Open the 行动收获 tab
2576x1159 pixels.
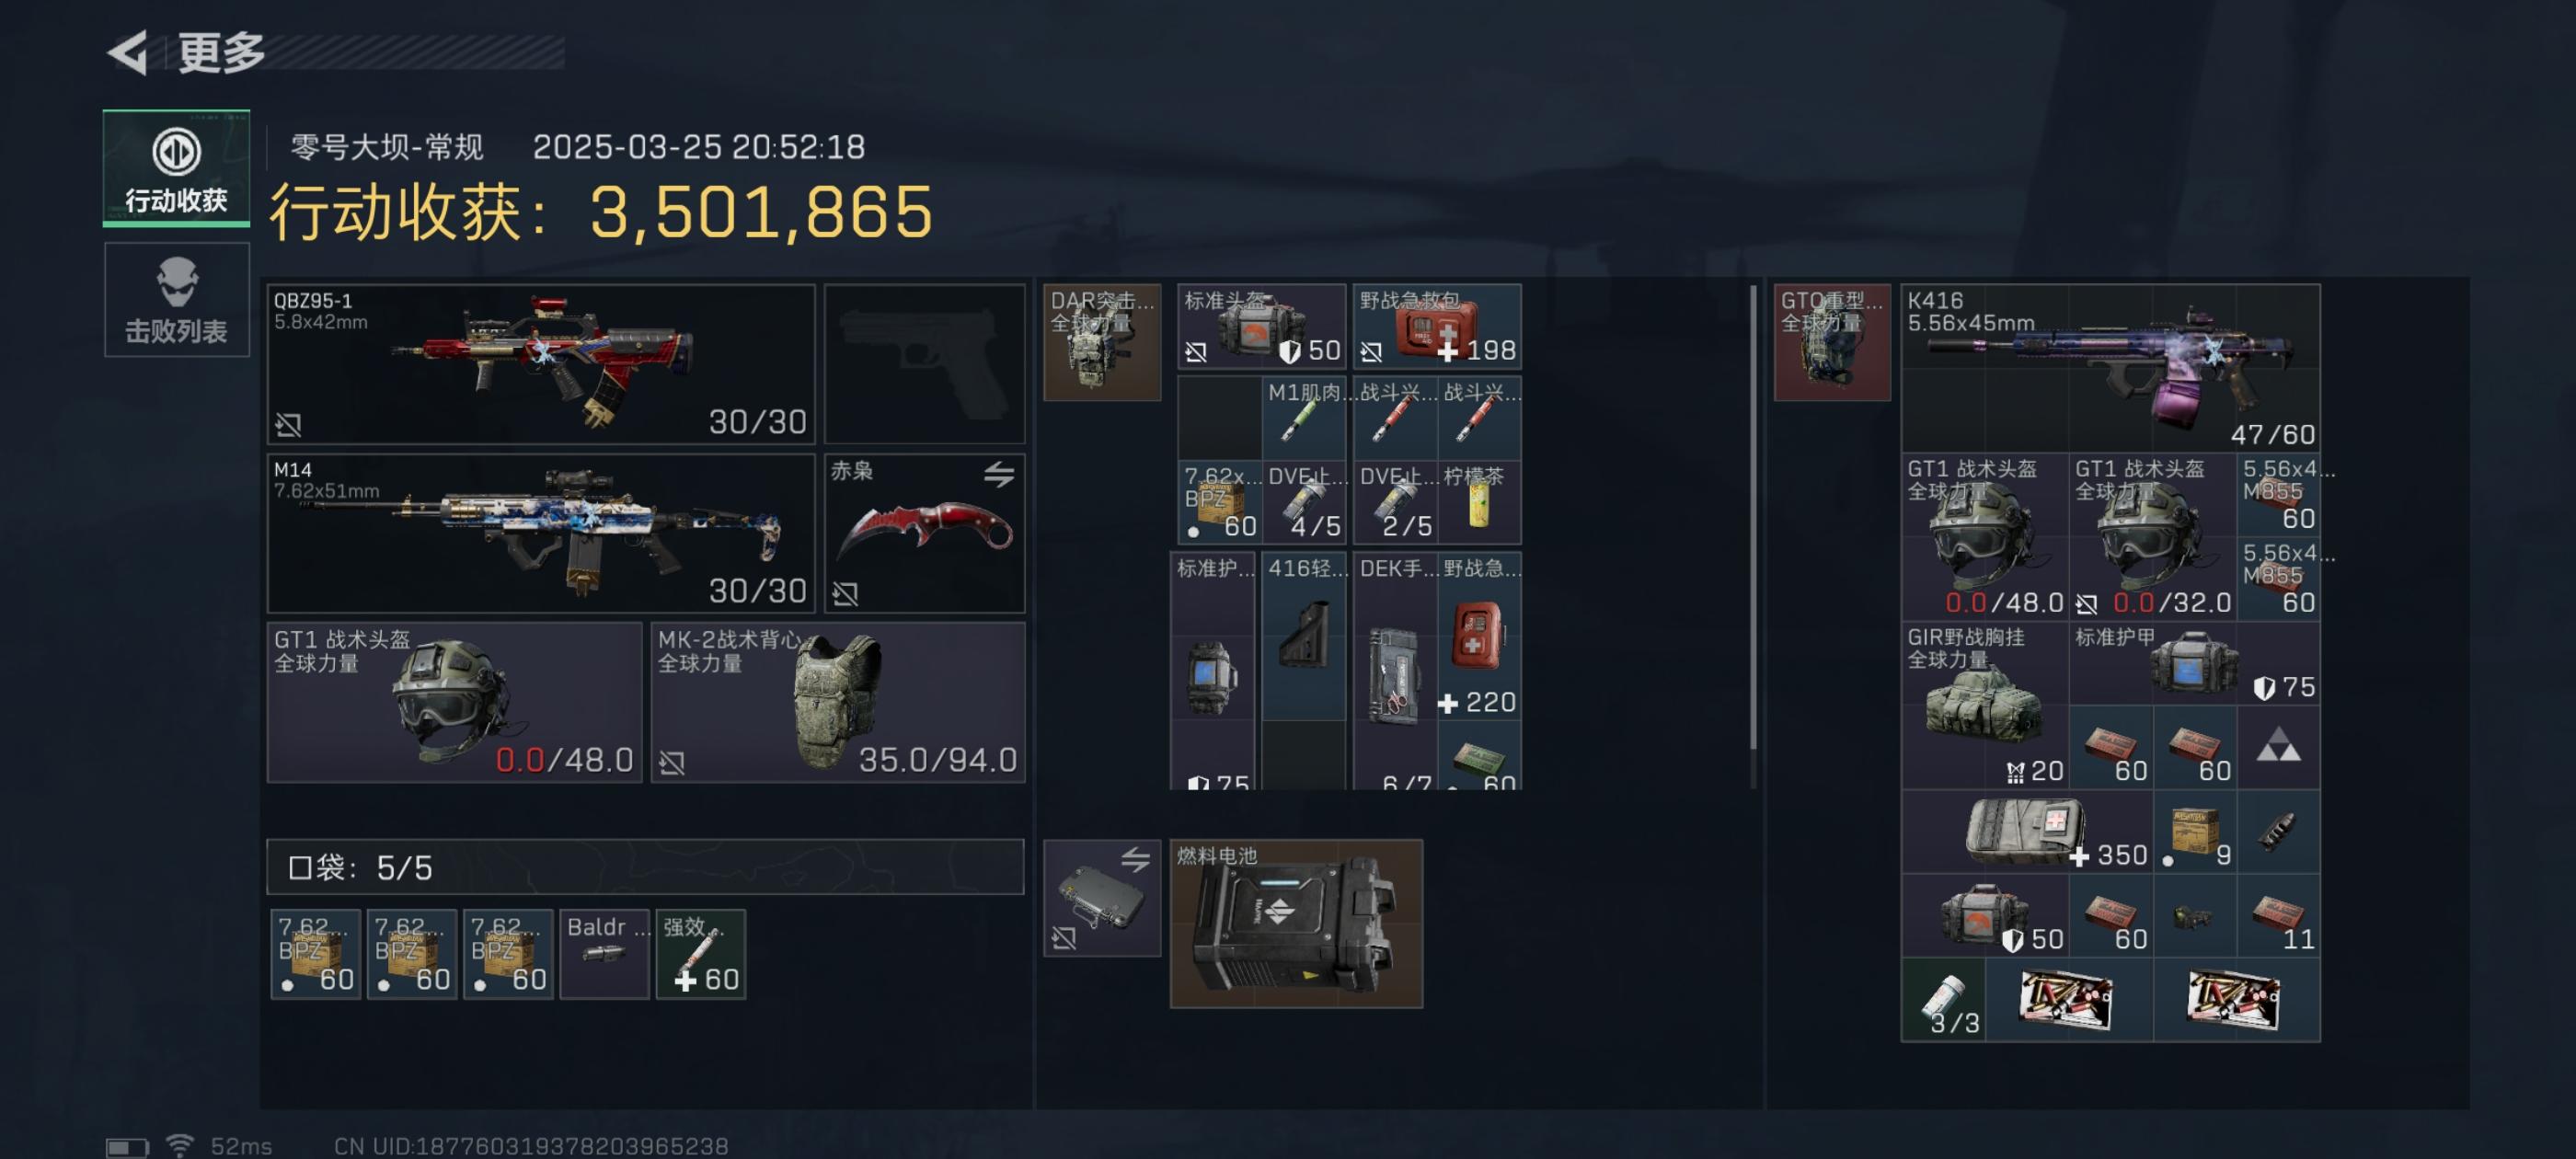(176, 168)
